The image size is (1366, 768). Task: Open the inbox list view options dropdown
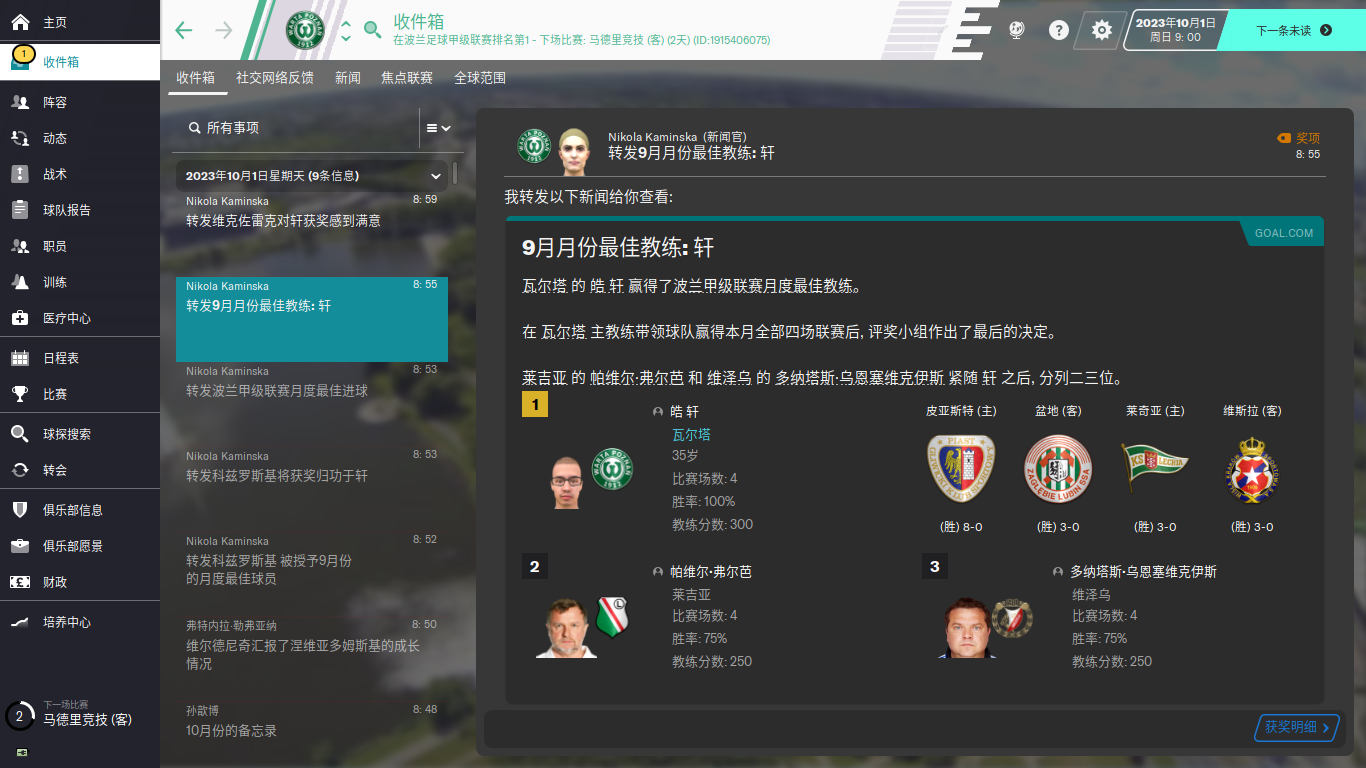point(438,128)
